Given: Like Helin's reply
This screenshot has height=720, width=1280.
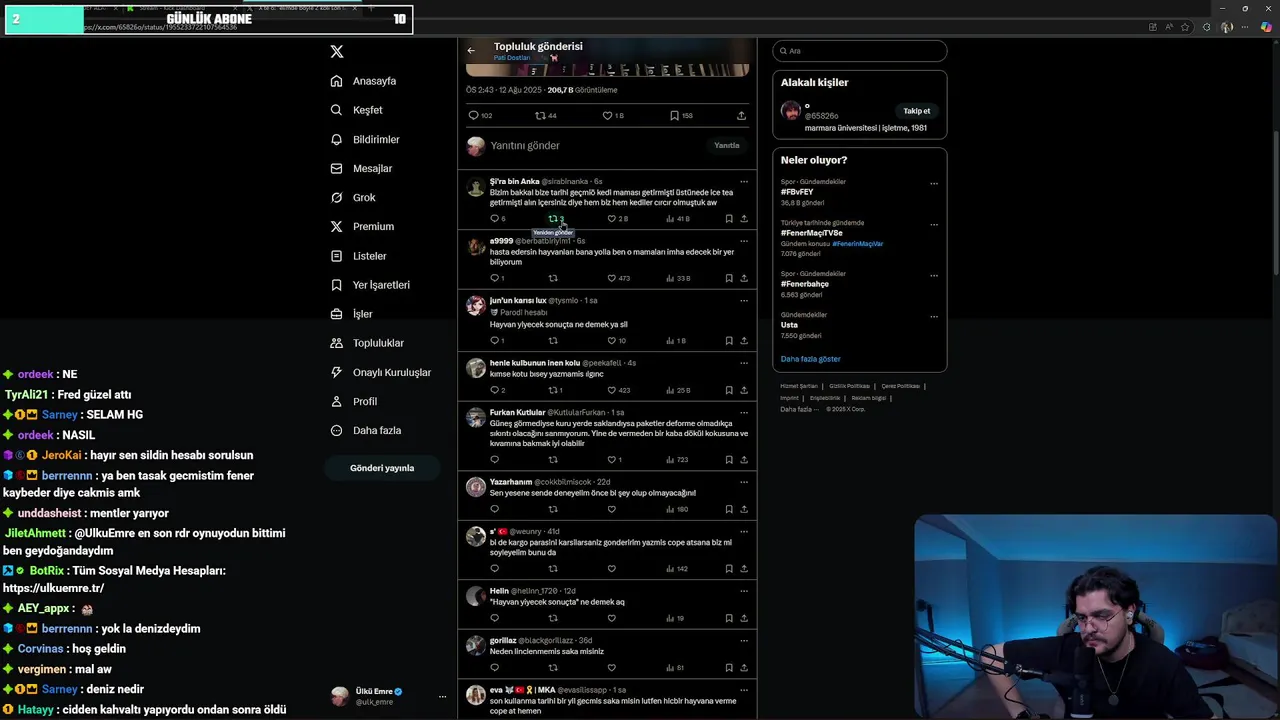Looking at the screenshot, I should pyautogui.click(x=611, y=618).
